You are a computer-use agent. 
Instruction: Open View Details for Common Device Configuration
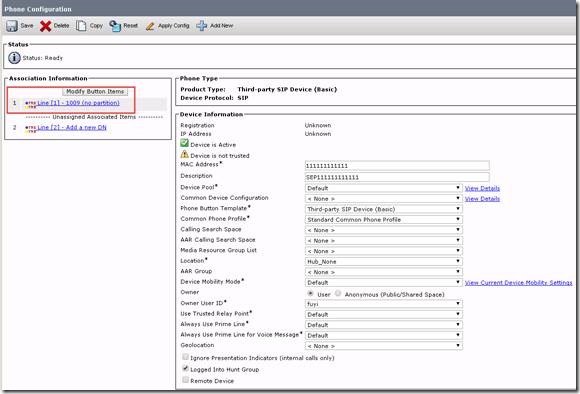[x=482, y=199]
